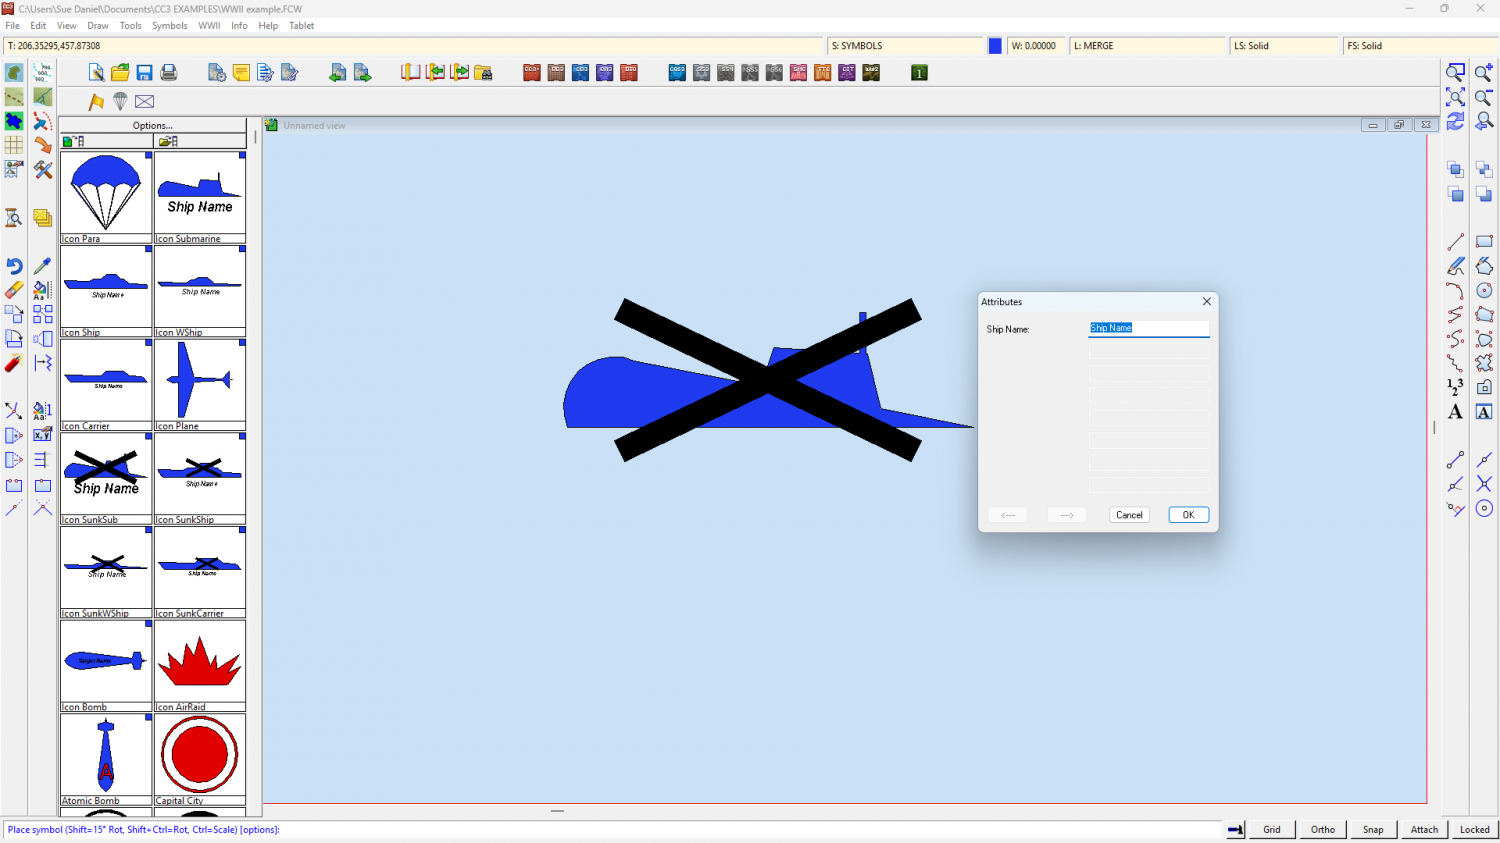Open the Line Style Solid selector
The height and width of the screenshot is (843, 1500).
1283,46
